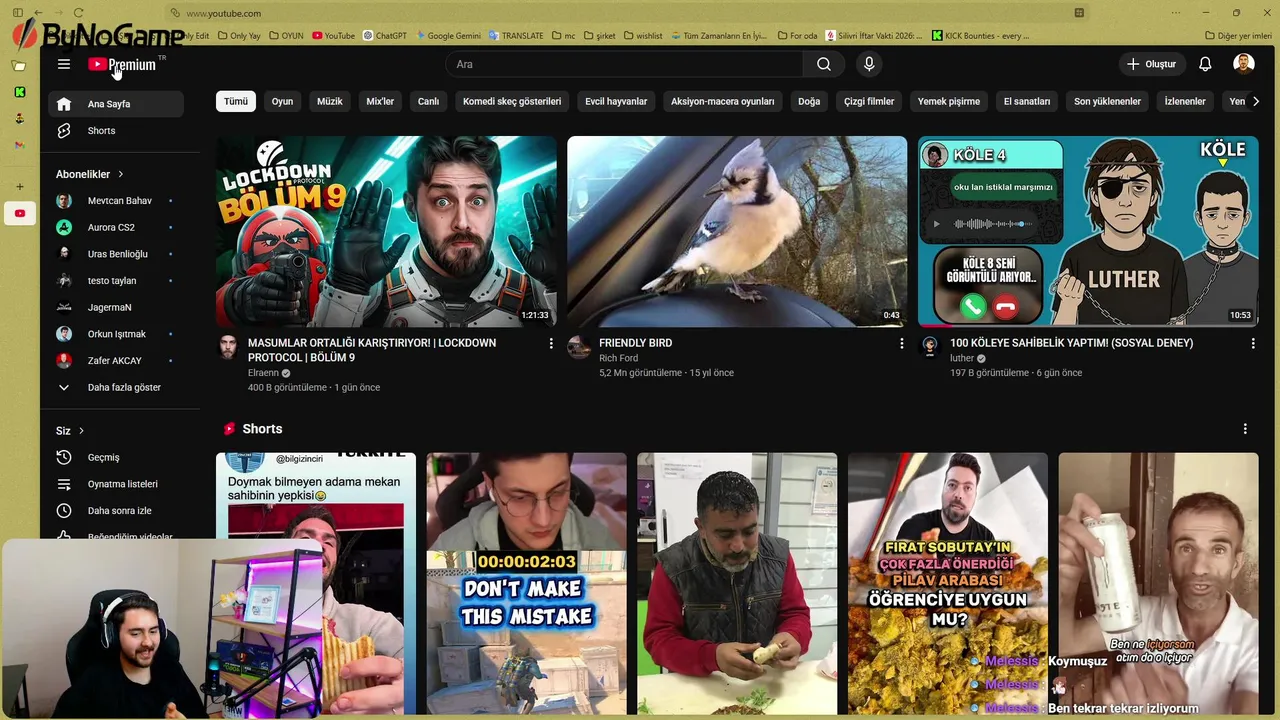Select the Son yüklenenler filter chip
Screen dimensions: 1280x720
pyautogui.click(x=1107, y=101)
